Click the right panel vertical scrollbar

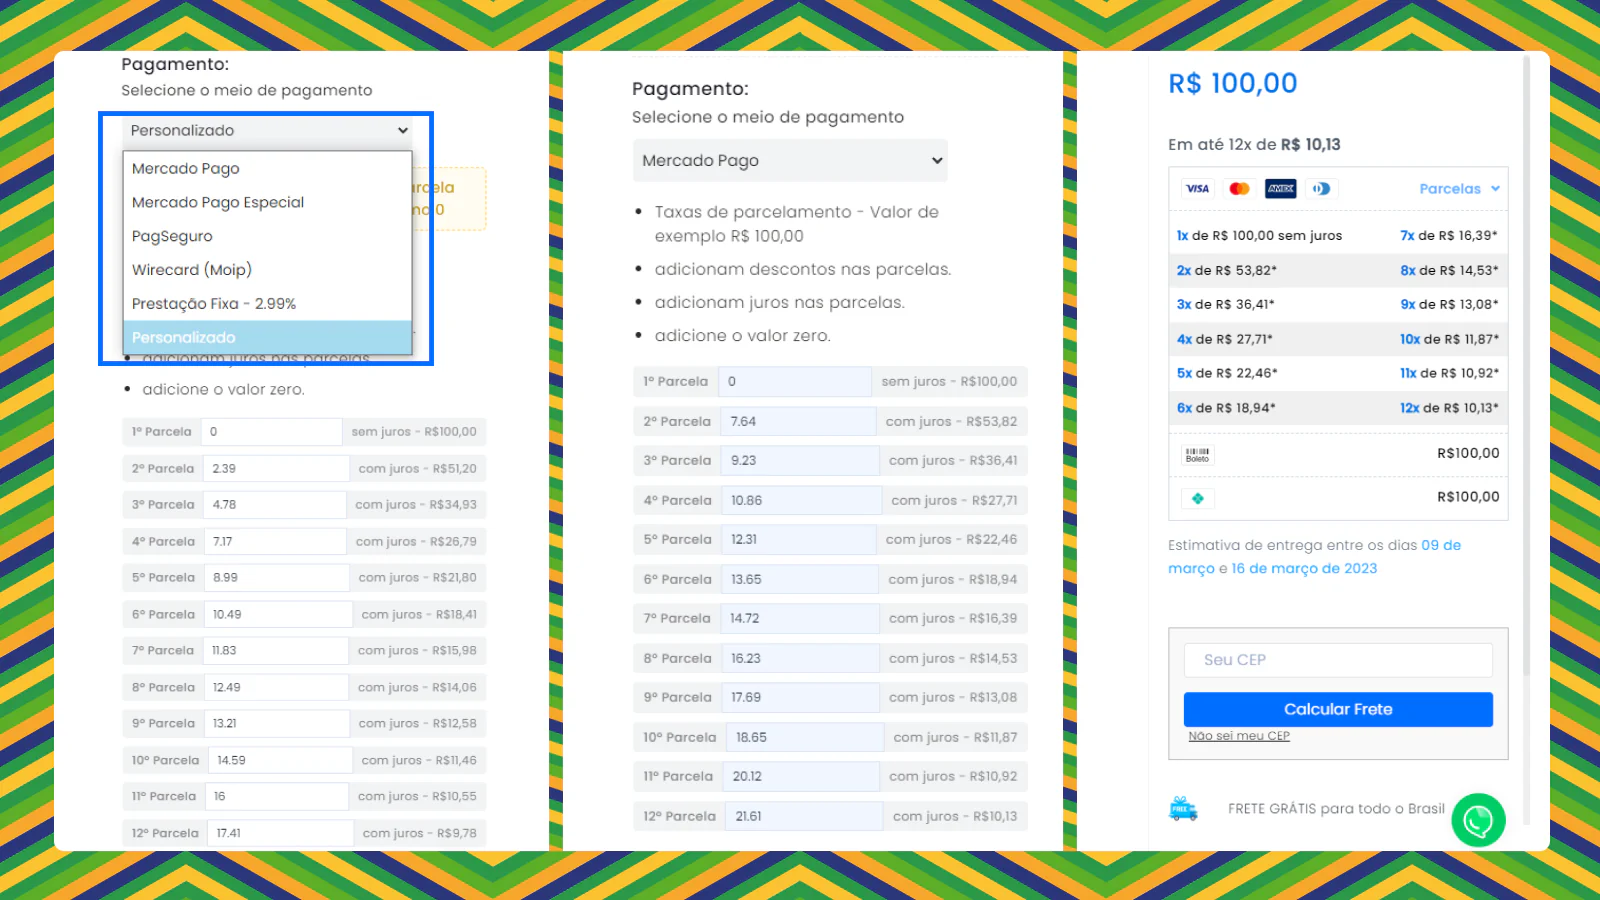click(x=1526, y=365)
